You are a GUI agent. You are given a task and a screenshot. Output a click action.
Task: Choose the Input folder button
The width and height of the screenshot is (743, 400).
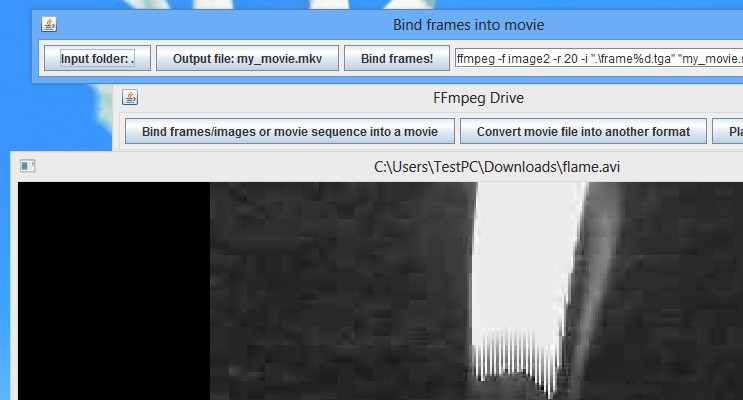(97, 58)
